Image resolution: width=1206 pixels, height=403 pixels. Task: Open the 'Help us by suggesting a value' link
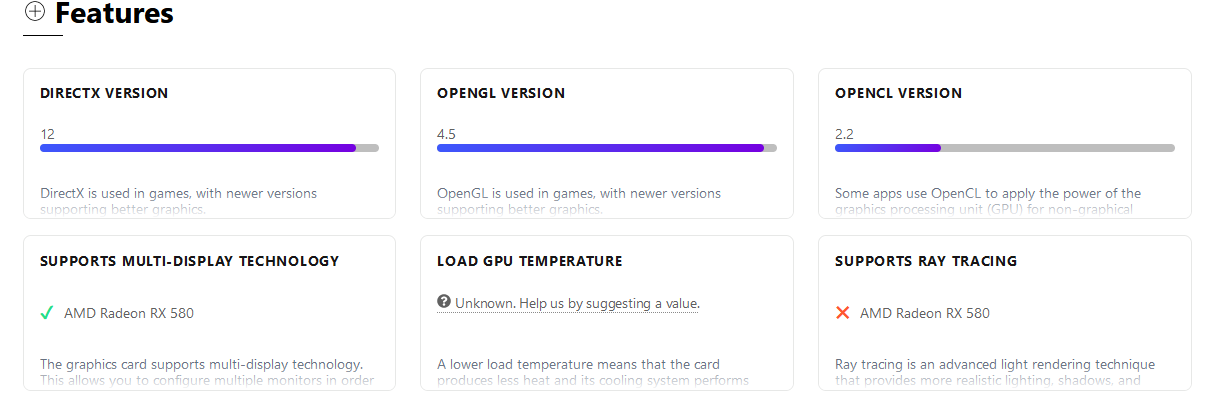[577, 303]
